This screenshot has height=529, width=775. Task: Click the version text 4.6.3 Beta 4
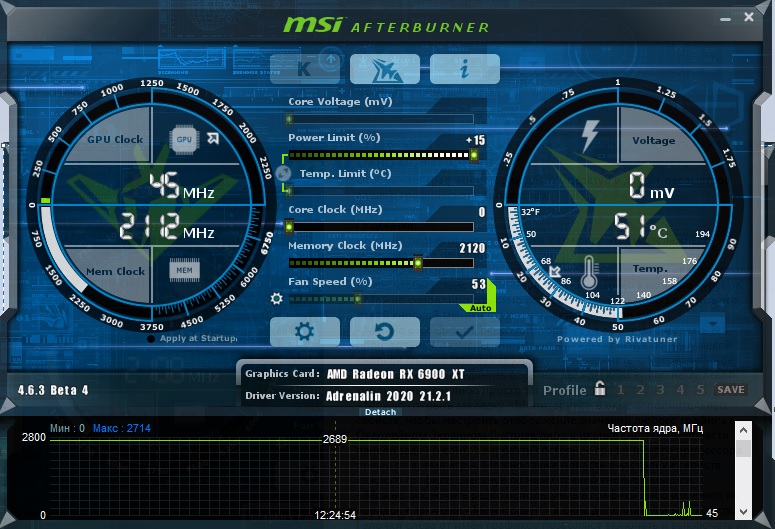click(53, 390)
